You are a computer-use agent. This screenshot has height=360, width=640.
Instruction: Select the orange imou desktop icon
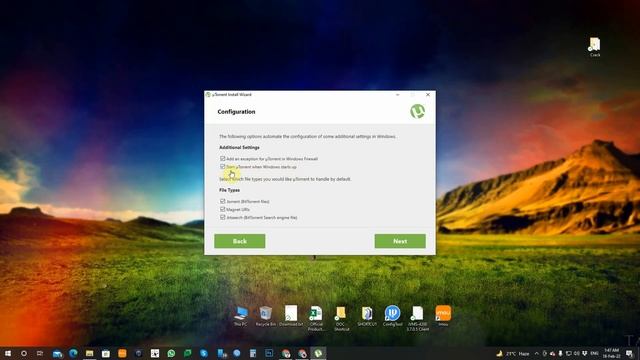[443, 316]
